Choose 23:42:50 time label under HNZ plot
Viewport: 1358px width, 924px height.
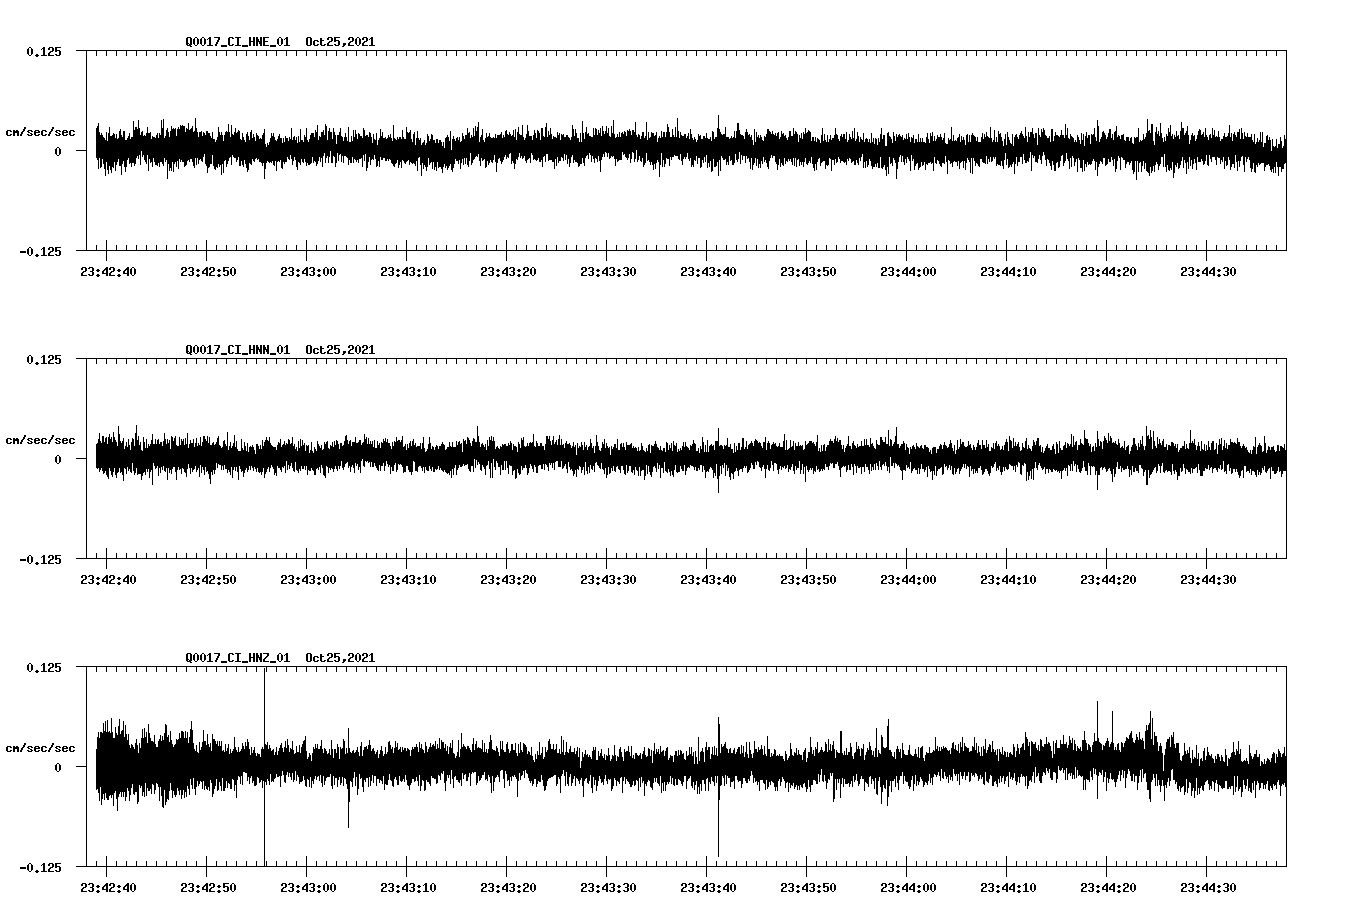click(208, 888)
